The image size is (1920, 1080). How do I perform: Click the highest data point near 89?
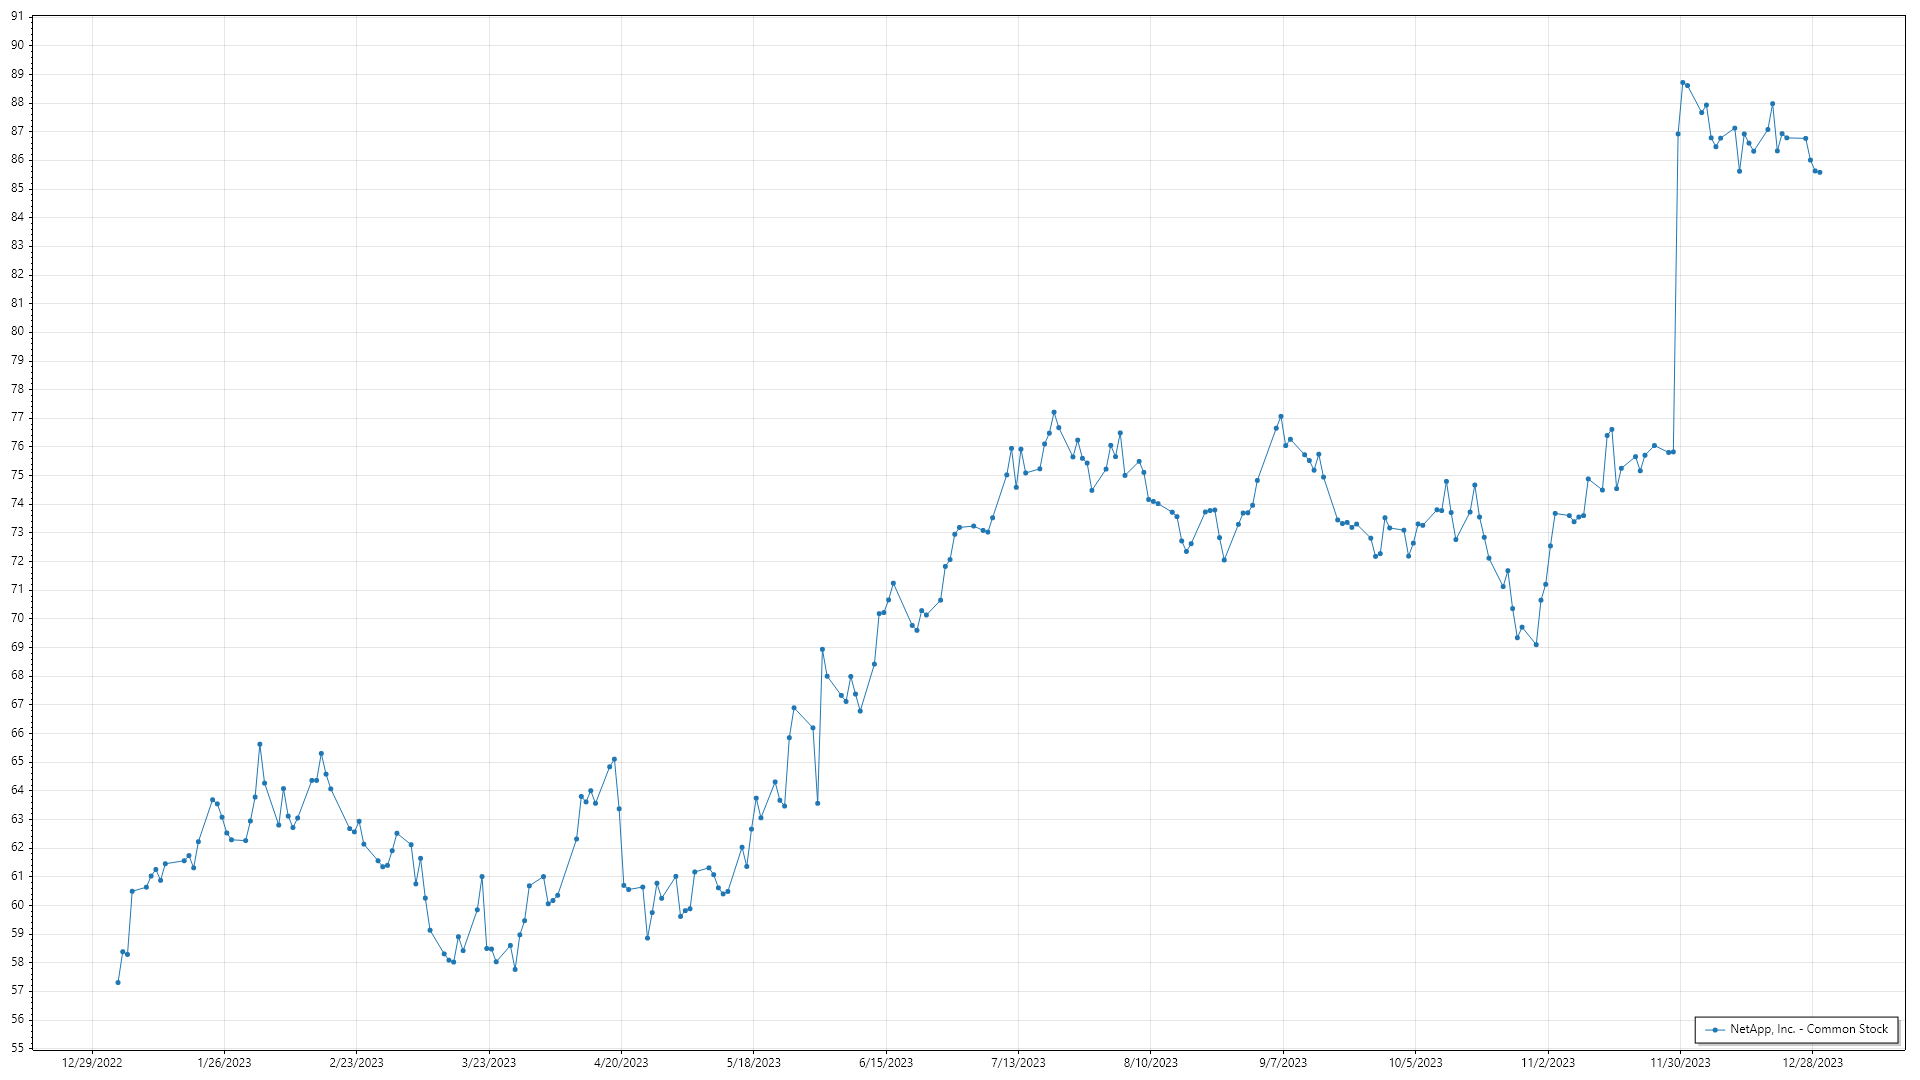click(x=1682, y=83)
